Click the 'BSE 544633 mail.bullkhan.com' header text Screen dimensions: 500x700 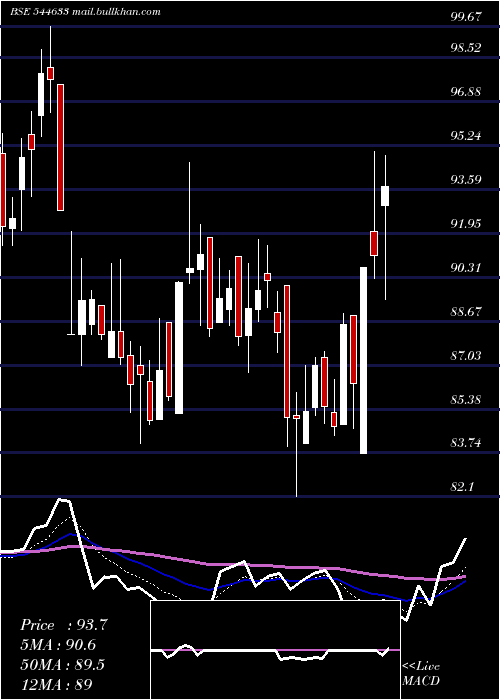coord(85,12)
